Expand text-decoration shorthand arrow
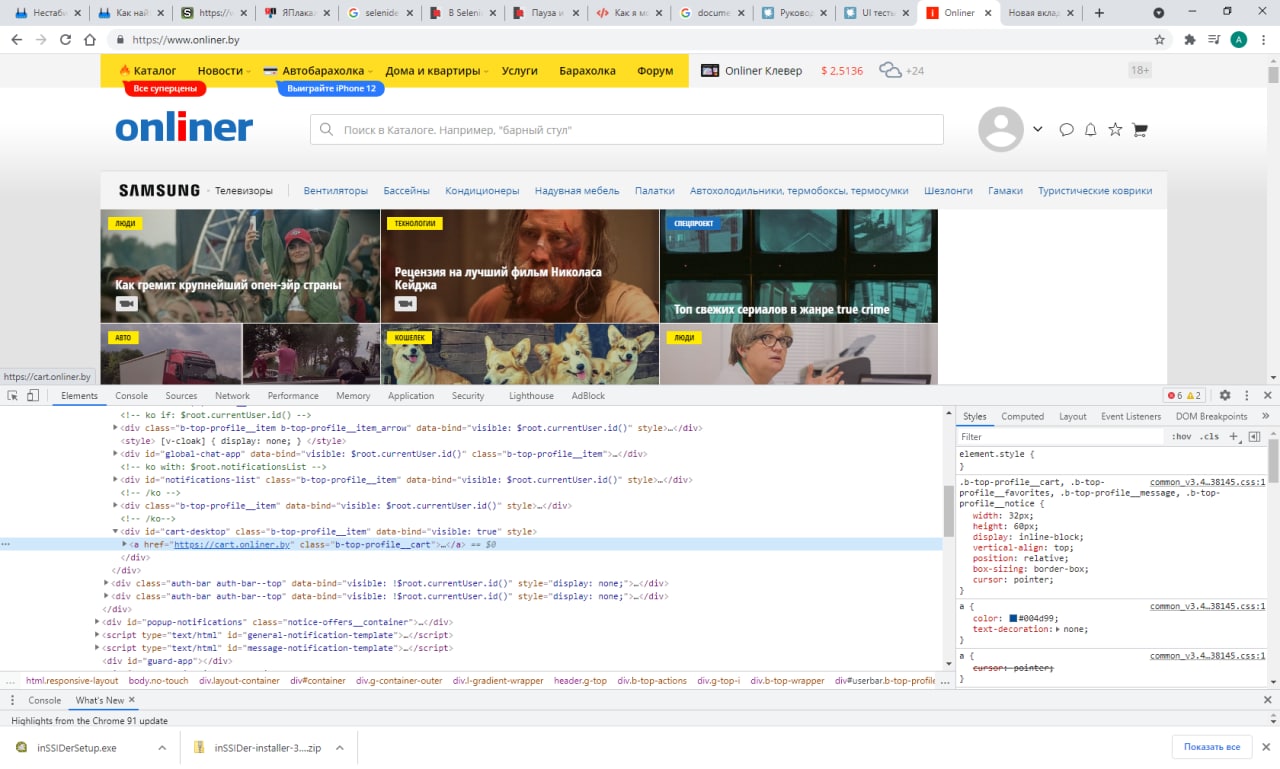Screen dimensions: 1280x769 click(1056, 629)
